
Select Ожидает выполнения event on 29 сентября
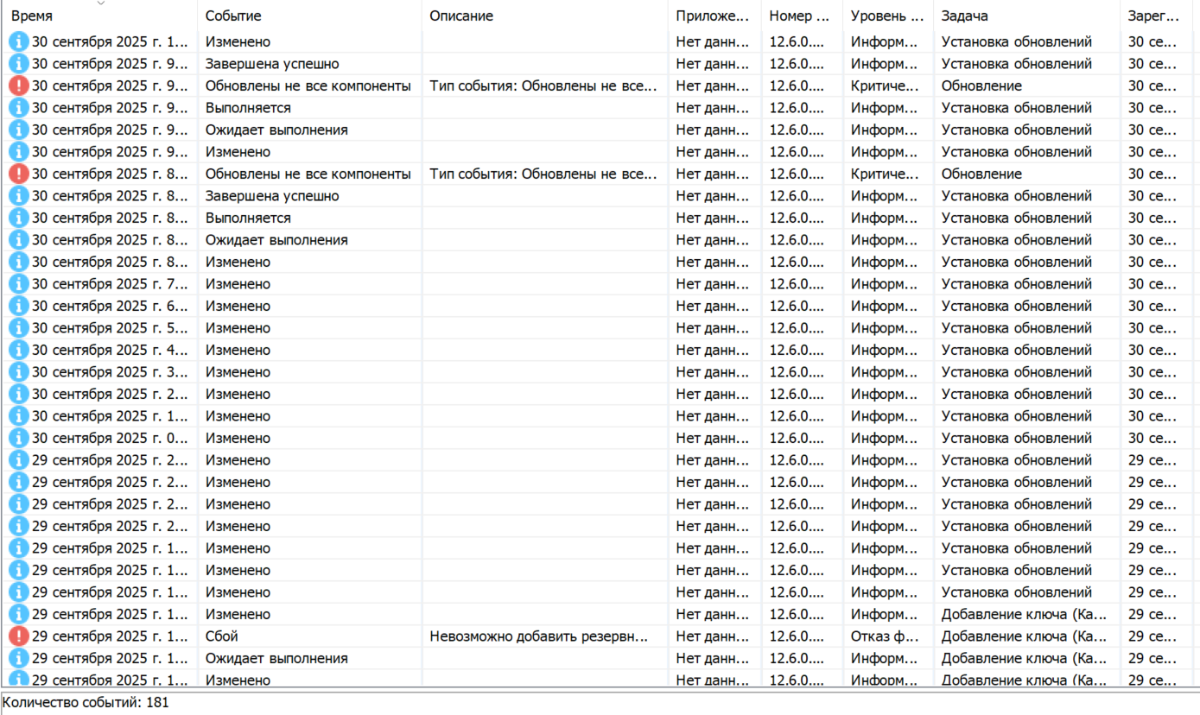point(276,658)
